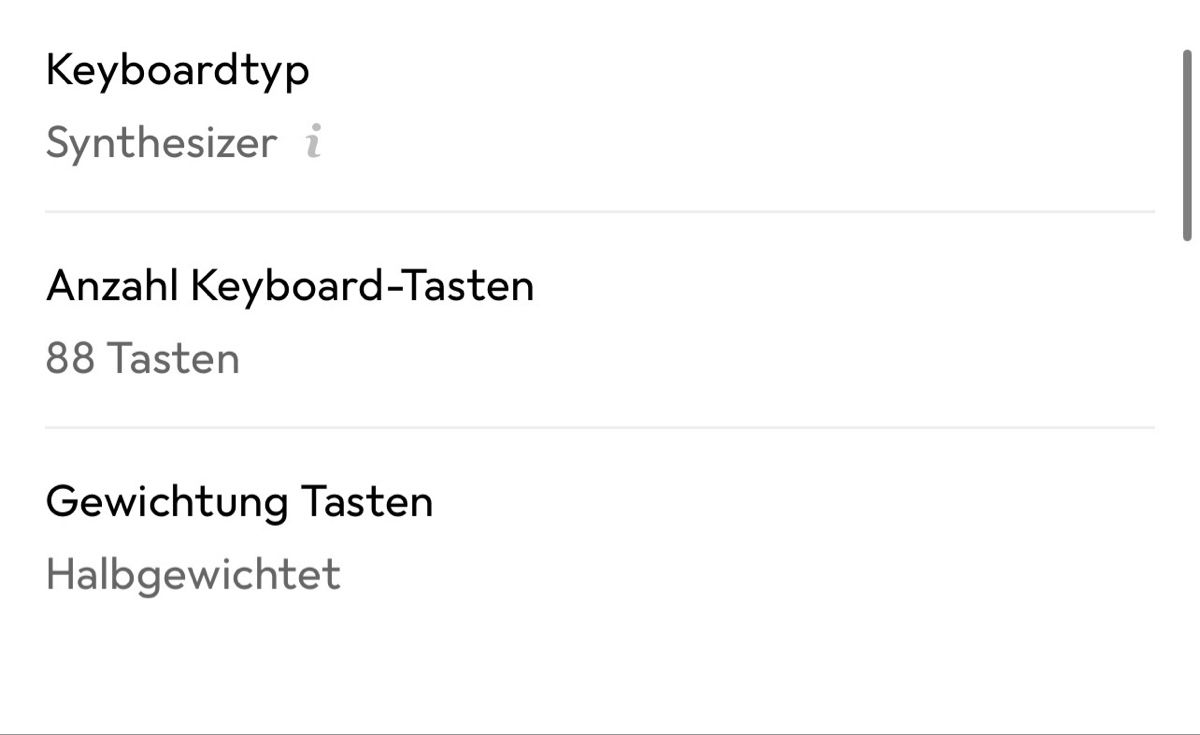1200x735 pixels.
Task: Click the word Anzahl in the second heading
Action: point(112,286)
